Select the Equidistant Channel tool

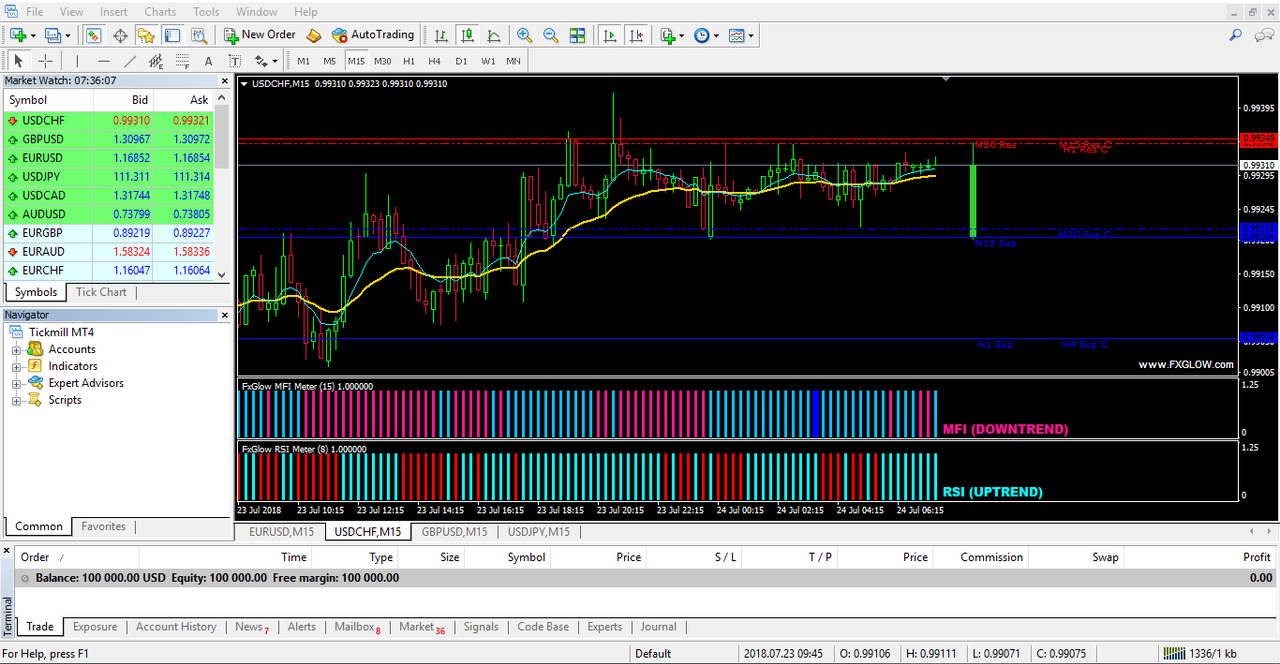pos(156,61)
